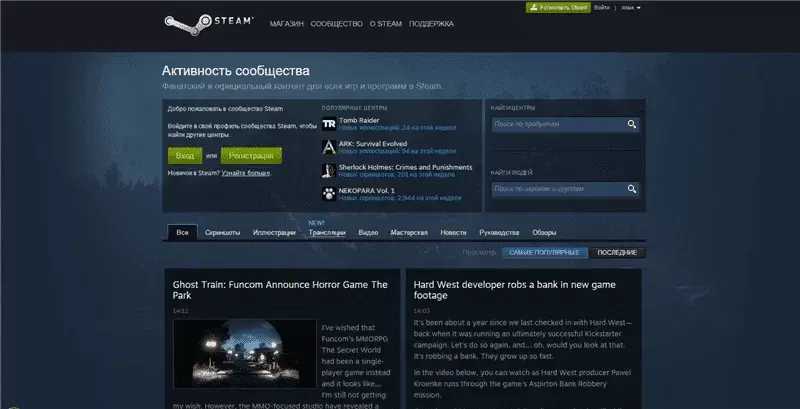Screen dimensions: 800x409
Task: Open the ARK: Survival Evolved title link
Action: [x=373, y=144]
